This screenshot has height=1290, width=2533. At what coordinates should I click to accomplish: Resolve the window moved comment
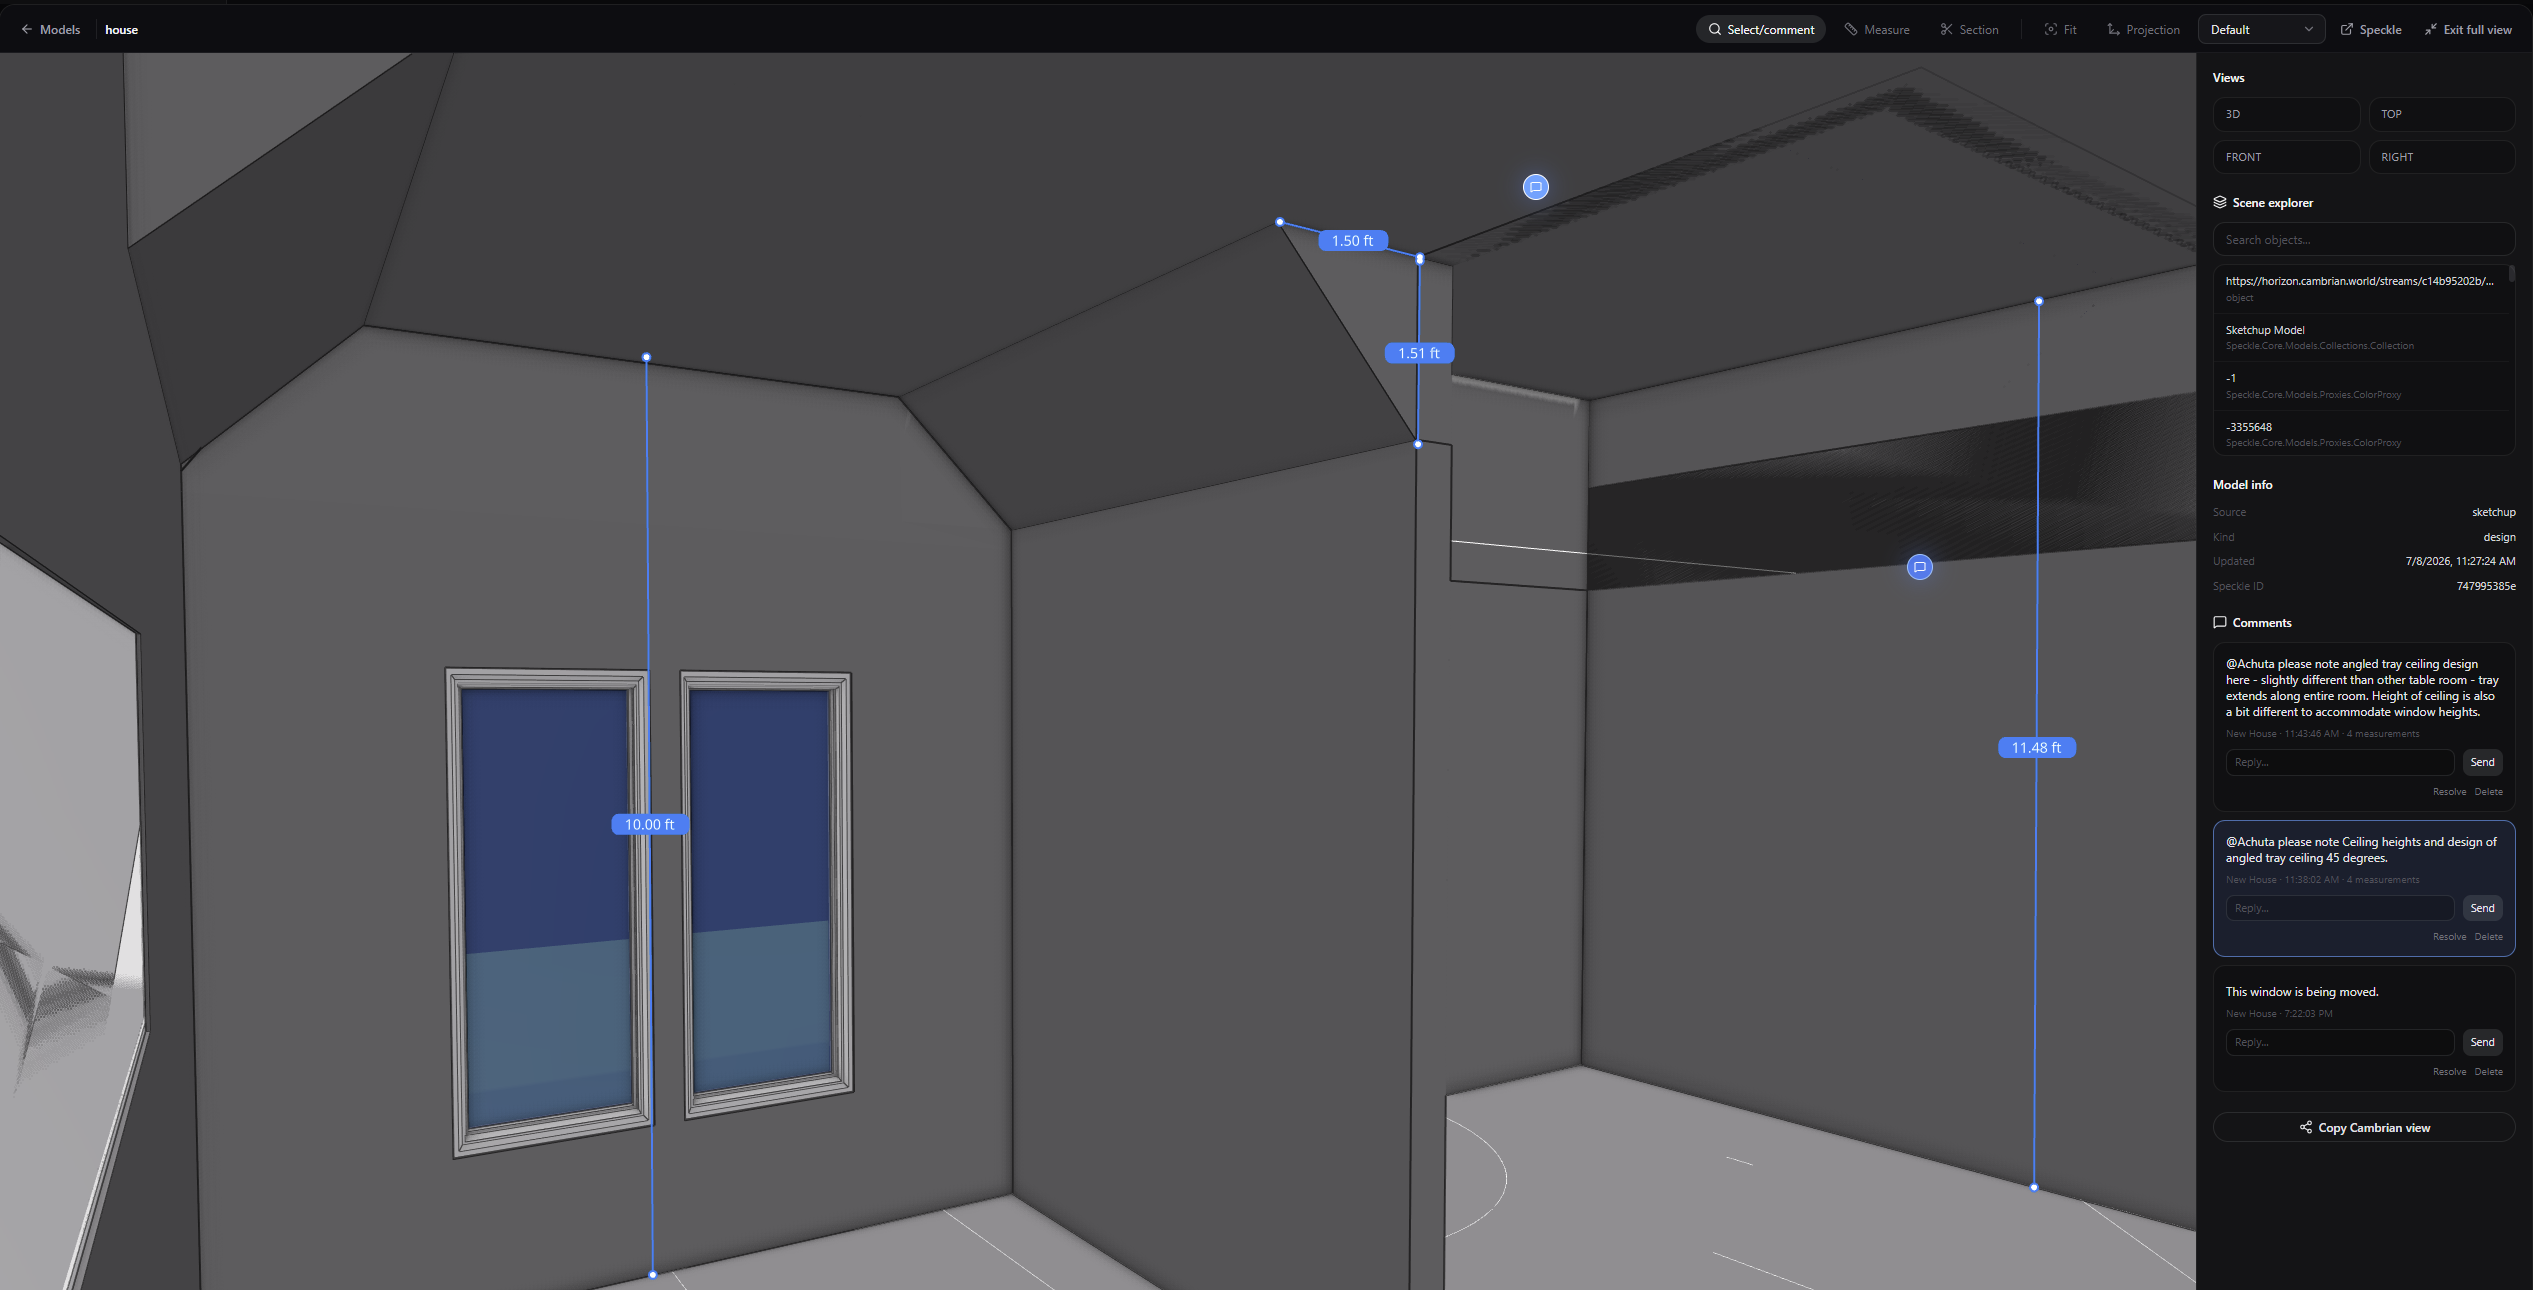[2449, 1072]
